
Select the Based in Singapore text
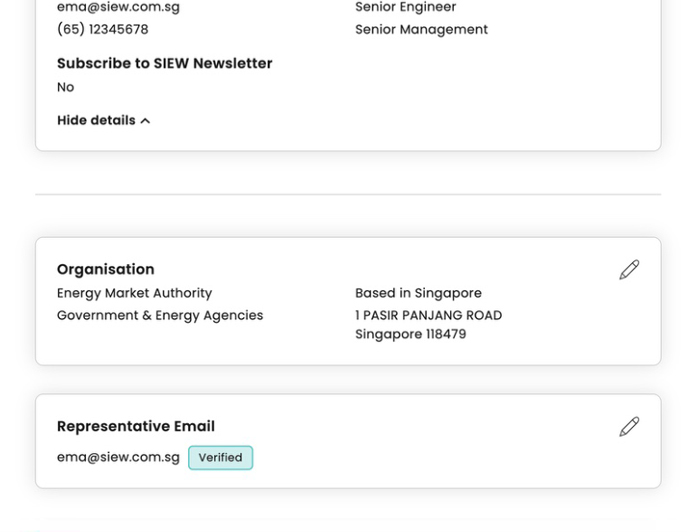coord(418,293)
